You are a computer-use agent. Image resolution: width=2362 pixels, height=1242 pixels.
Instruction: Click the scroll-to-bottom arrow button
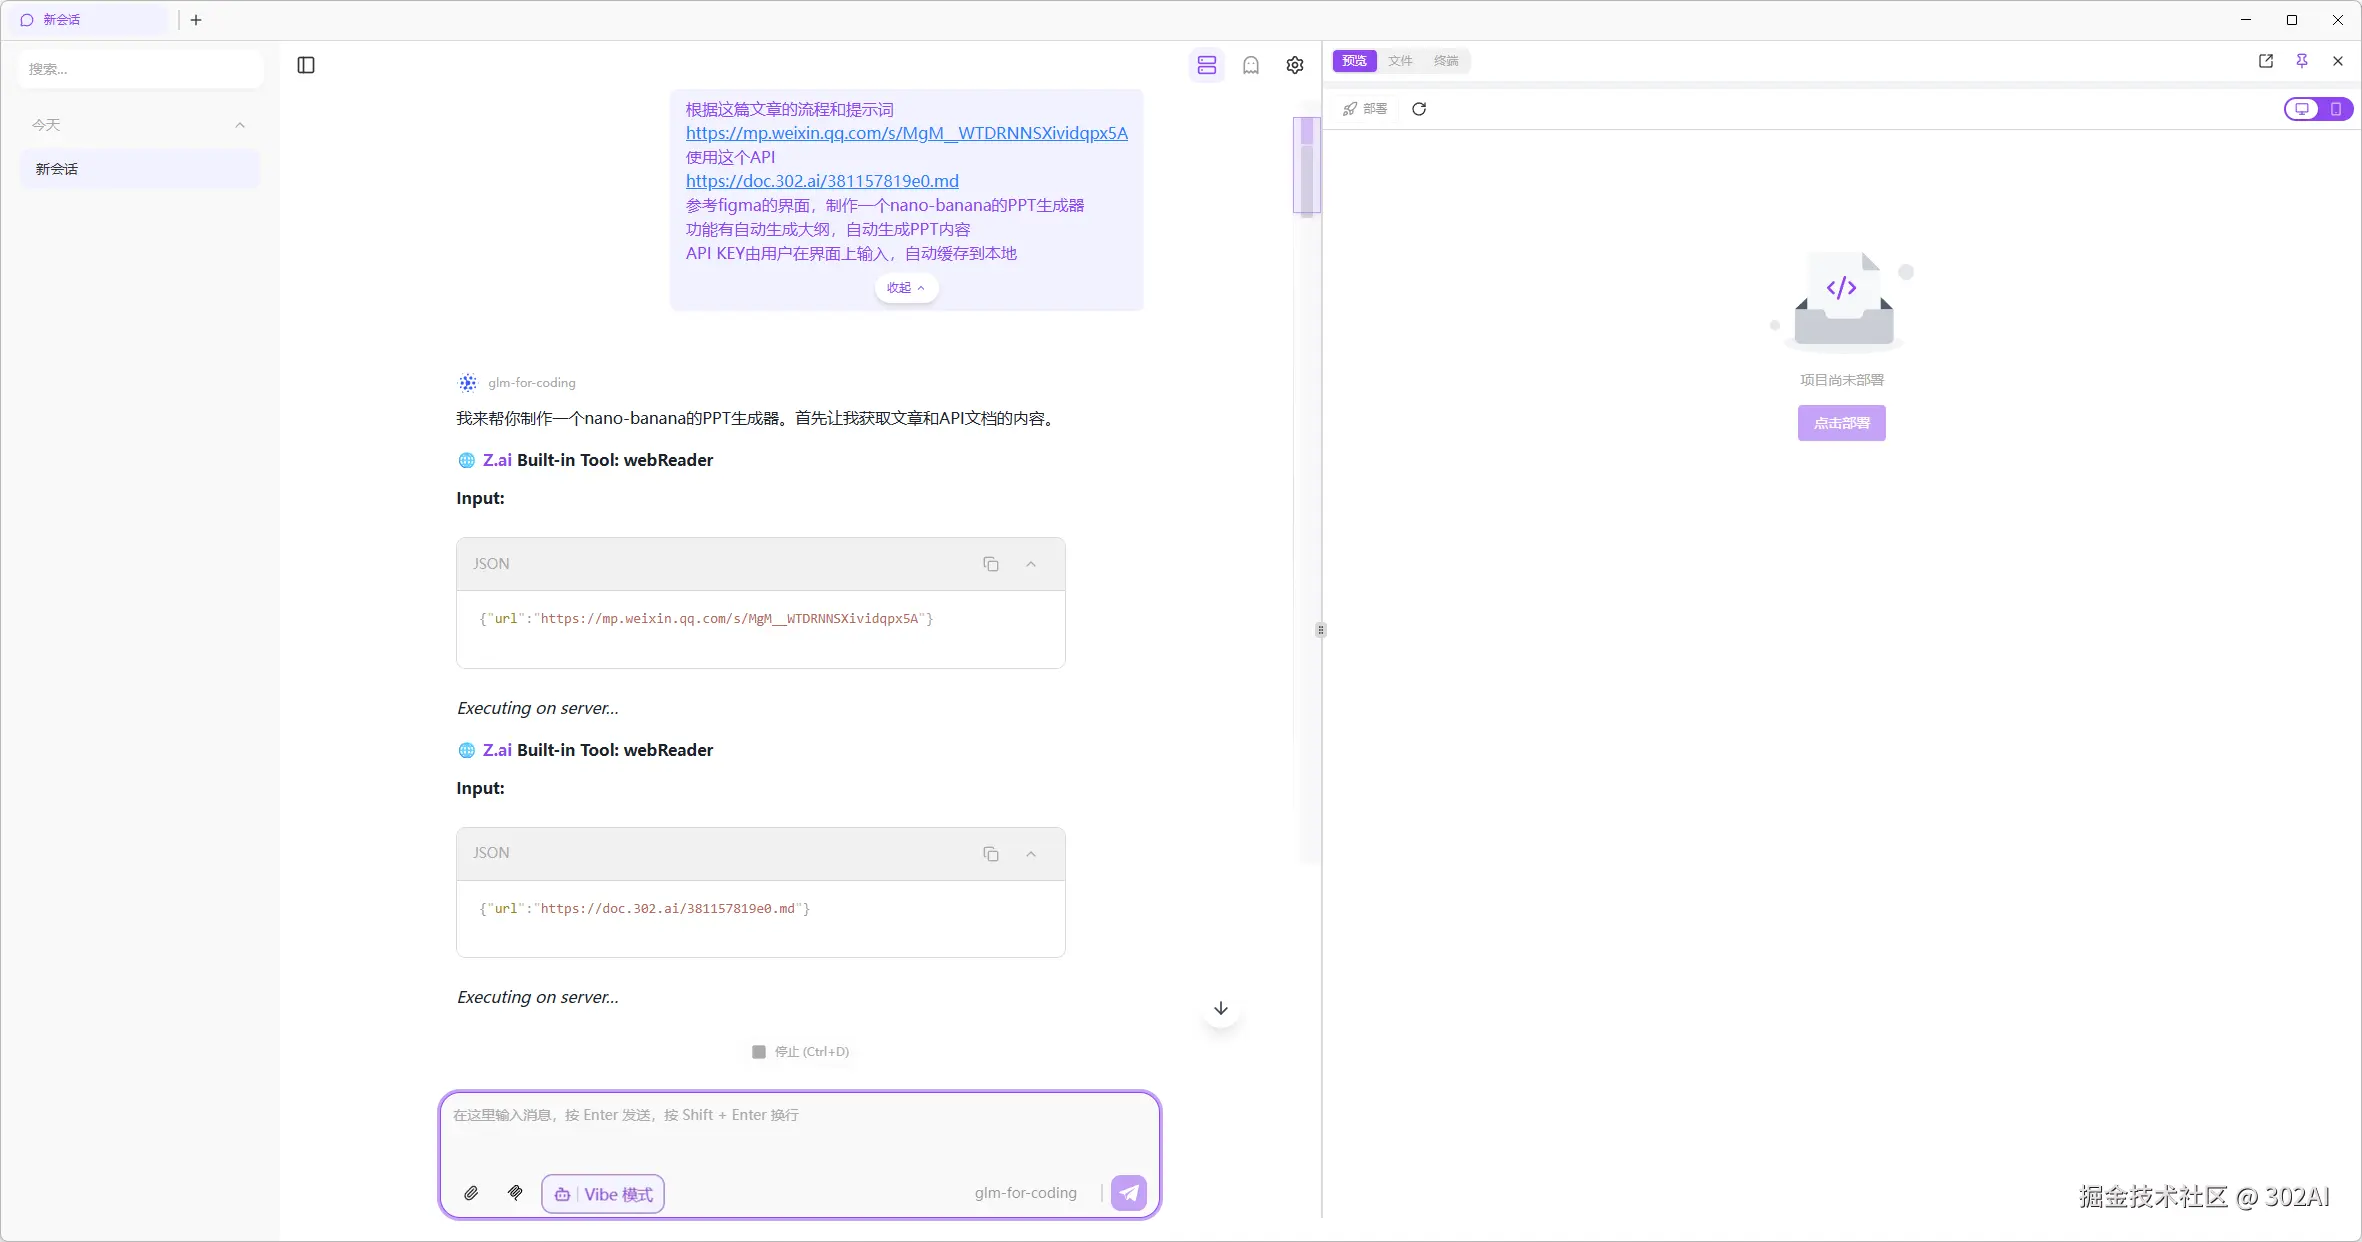coord(1221,1008)
